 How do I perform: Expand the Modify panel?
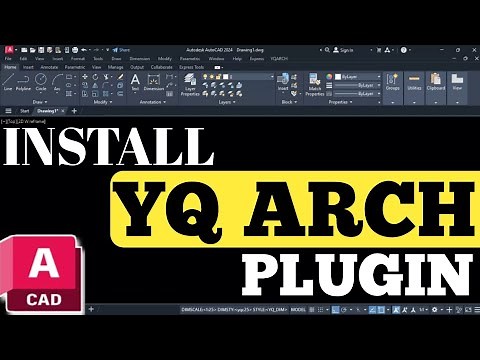tap(103, 102)
